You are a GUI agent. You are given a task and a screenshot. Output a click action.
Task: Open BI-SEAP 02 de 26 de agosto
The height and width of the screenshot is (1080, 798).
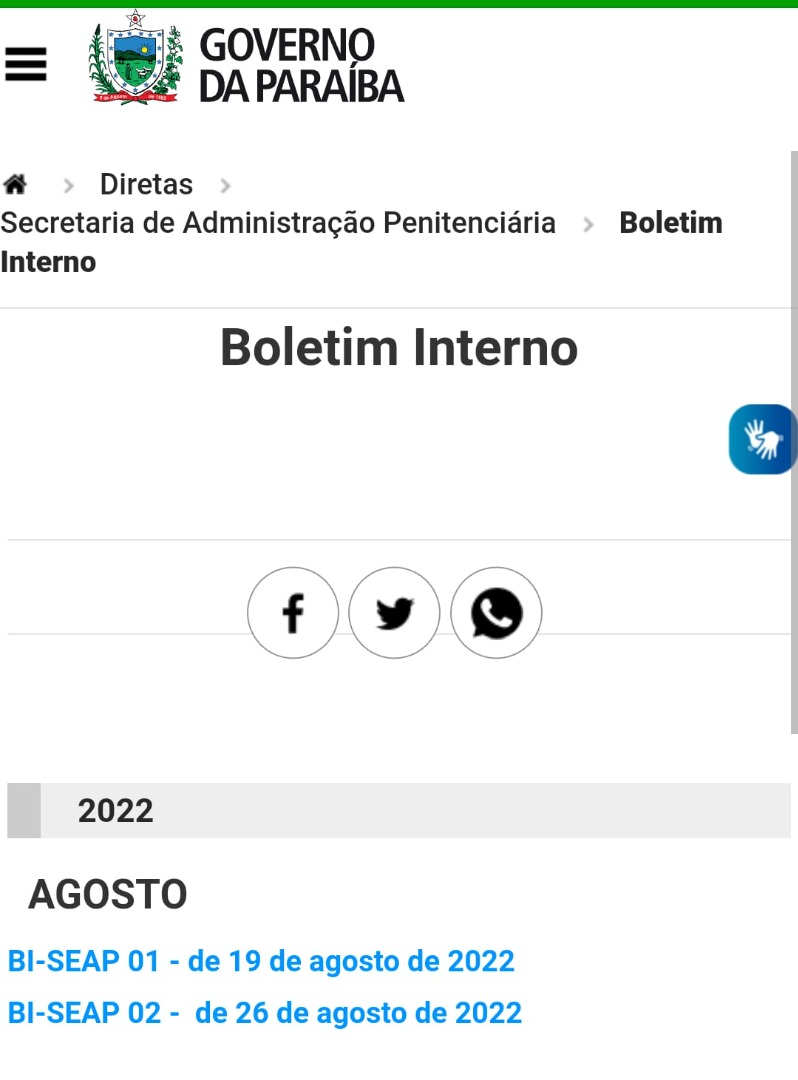pos(265,1013)
